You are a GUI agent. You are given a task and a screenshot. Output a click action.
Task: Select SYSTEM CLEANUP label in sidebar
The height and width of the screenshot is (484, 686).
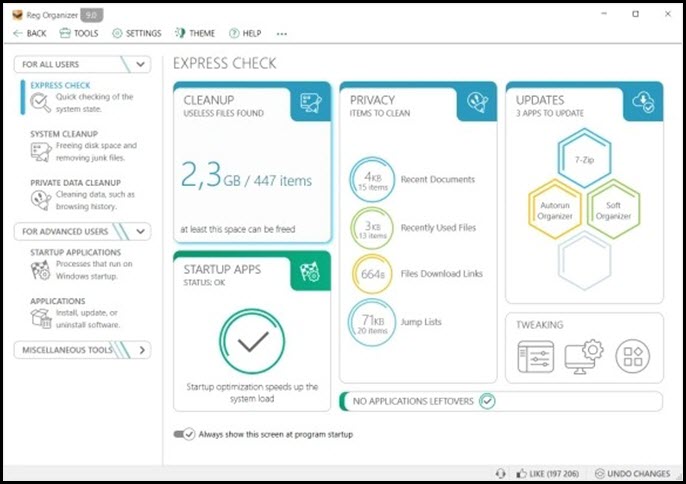pyautogui.click(x=64, y=134)
